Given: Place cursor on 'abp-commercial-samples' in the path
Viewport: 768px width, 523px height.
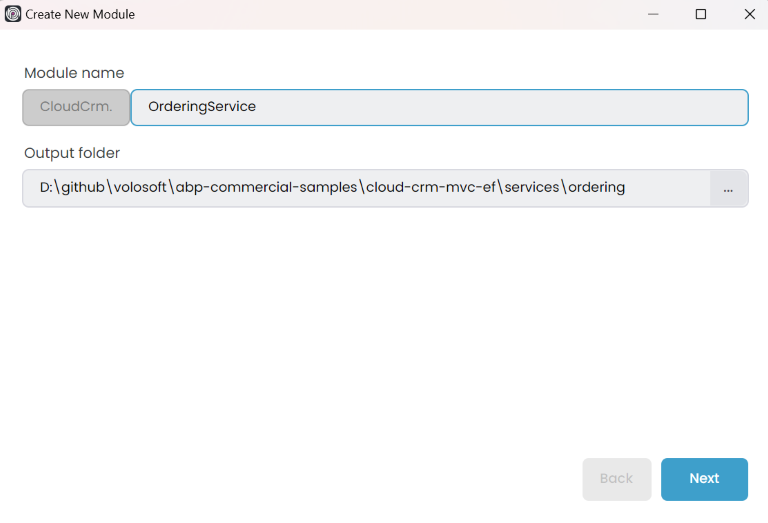Looking at the screenshot, I should click(266, 188).
